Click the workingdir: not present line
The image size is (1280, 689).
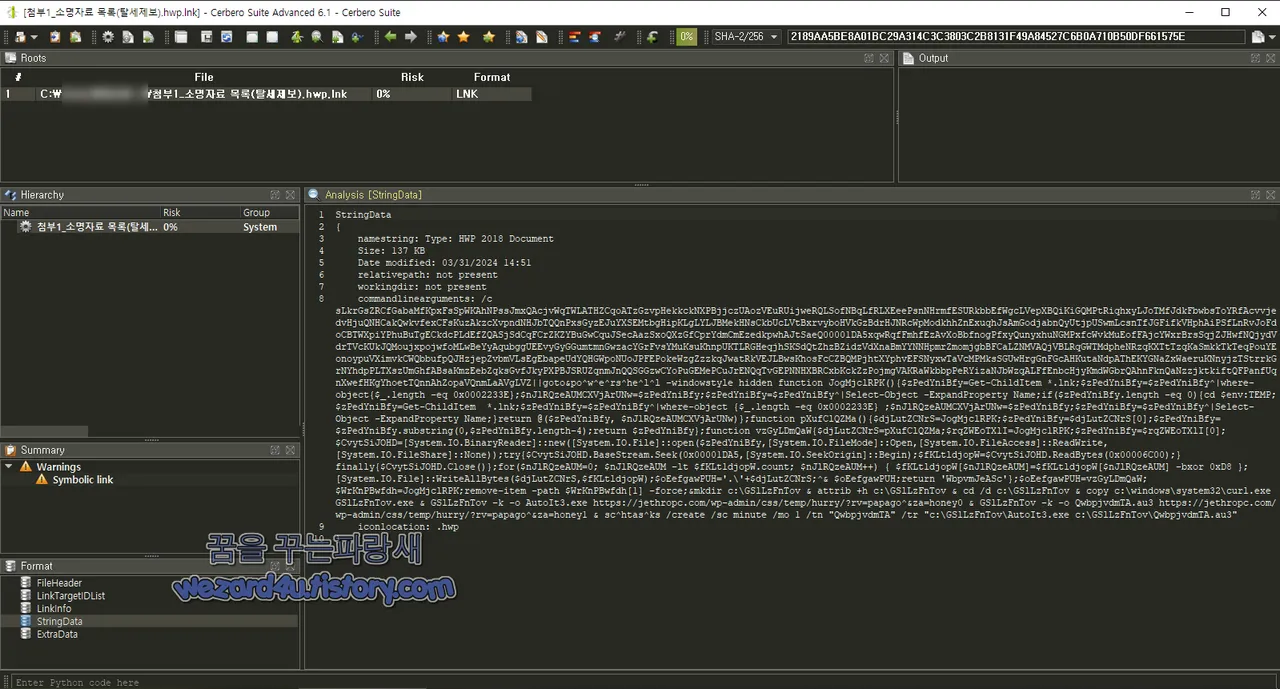point(422,287)
